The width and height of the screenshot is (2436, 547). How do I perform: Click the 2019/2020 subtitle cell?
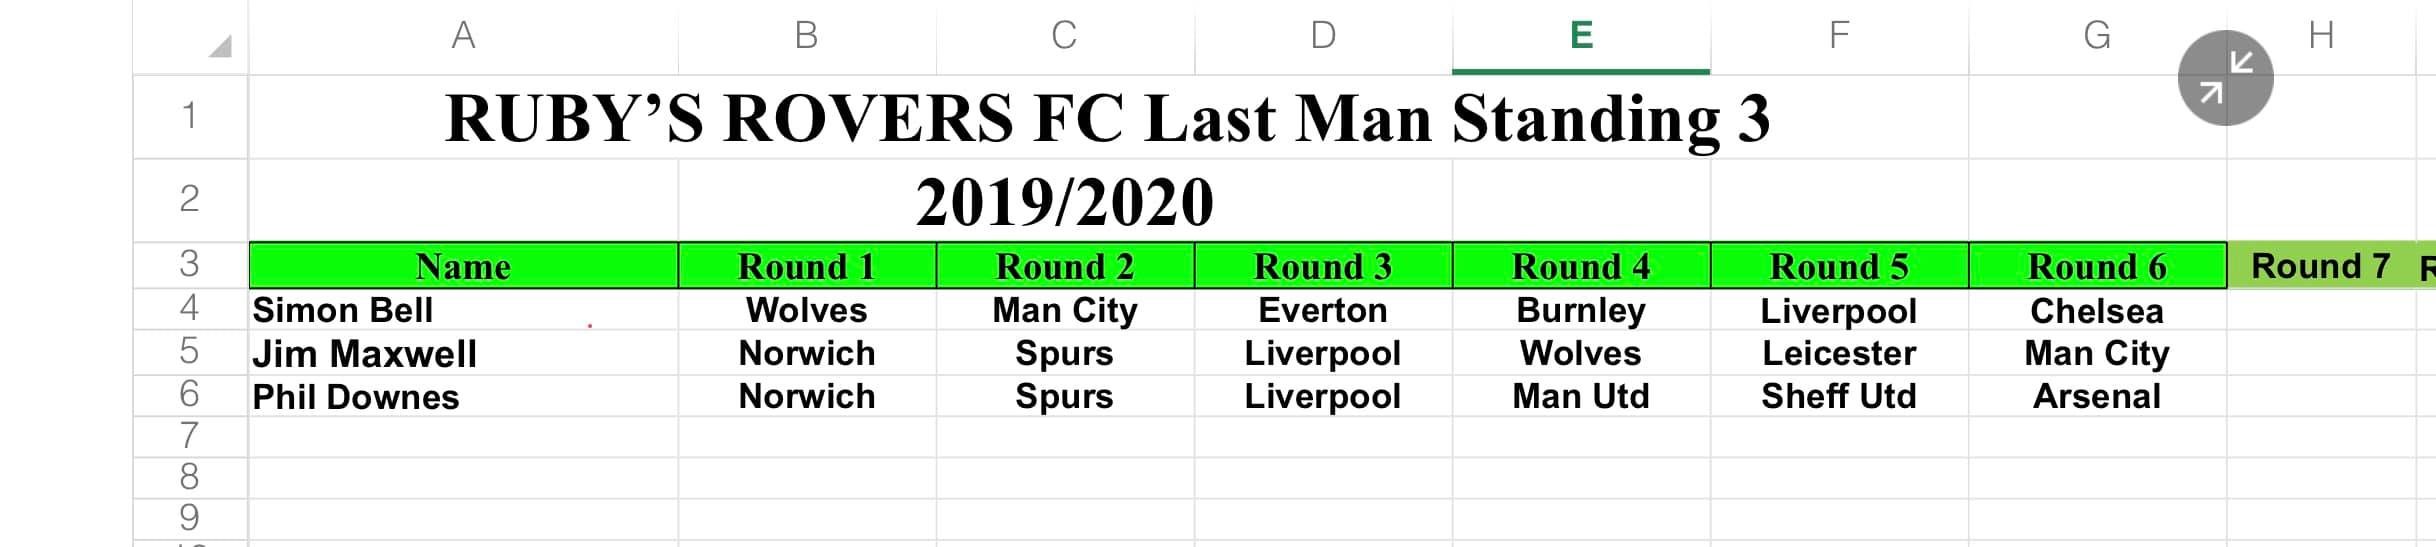tap(1065, 201)
